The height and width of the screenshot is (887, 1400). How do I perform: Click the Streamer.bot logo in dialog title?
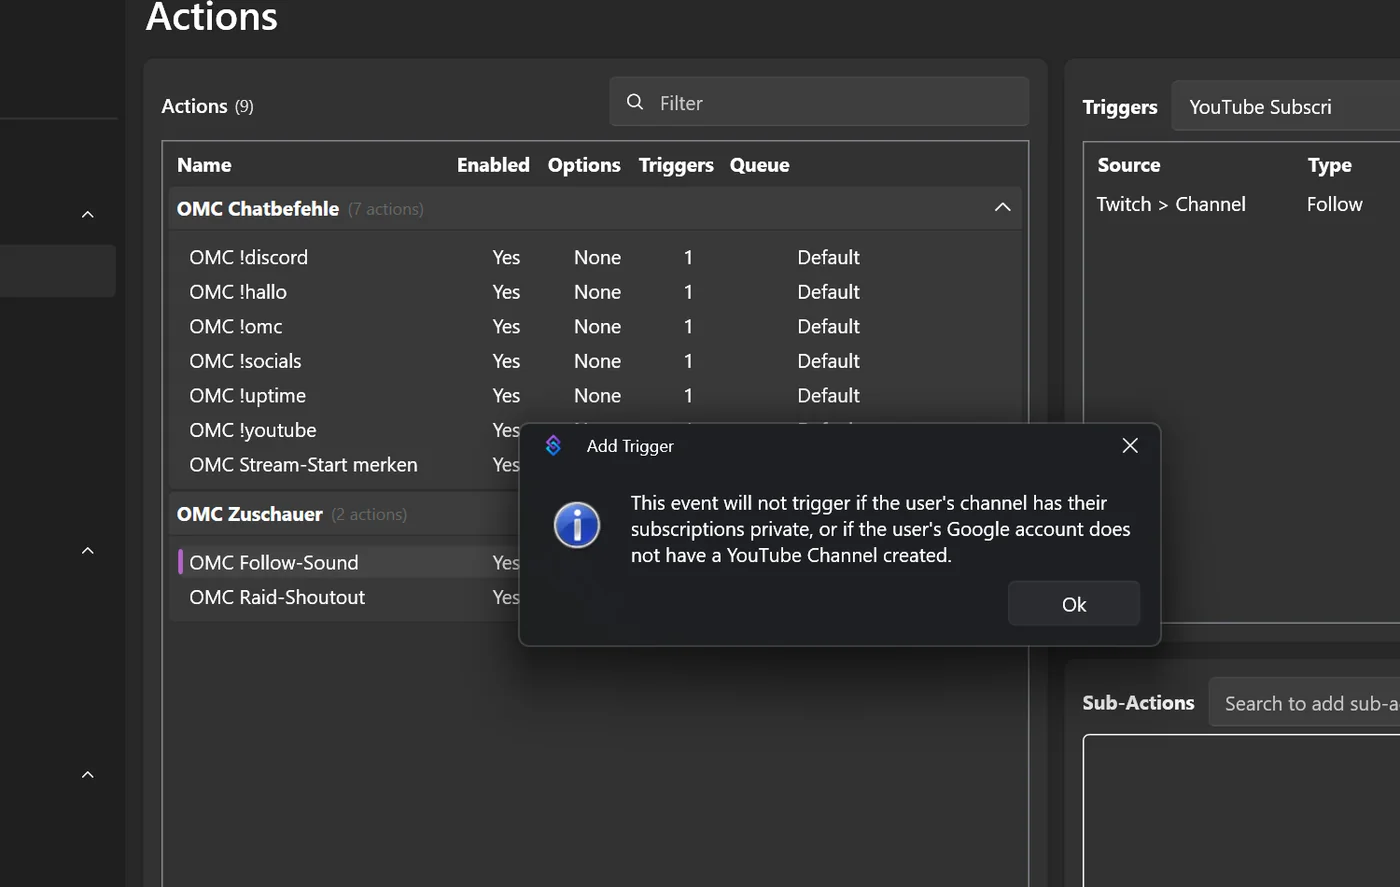tap(553, 445)
